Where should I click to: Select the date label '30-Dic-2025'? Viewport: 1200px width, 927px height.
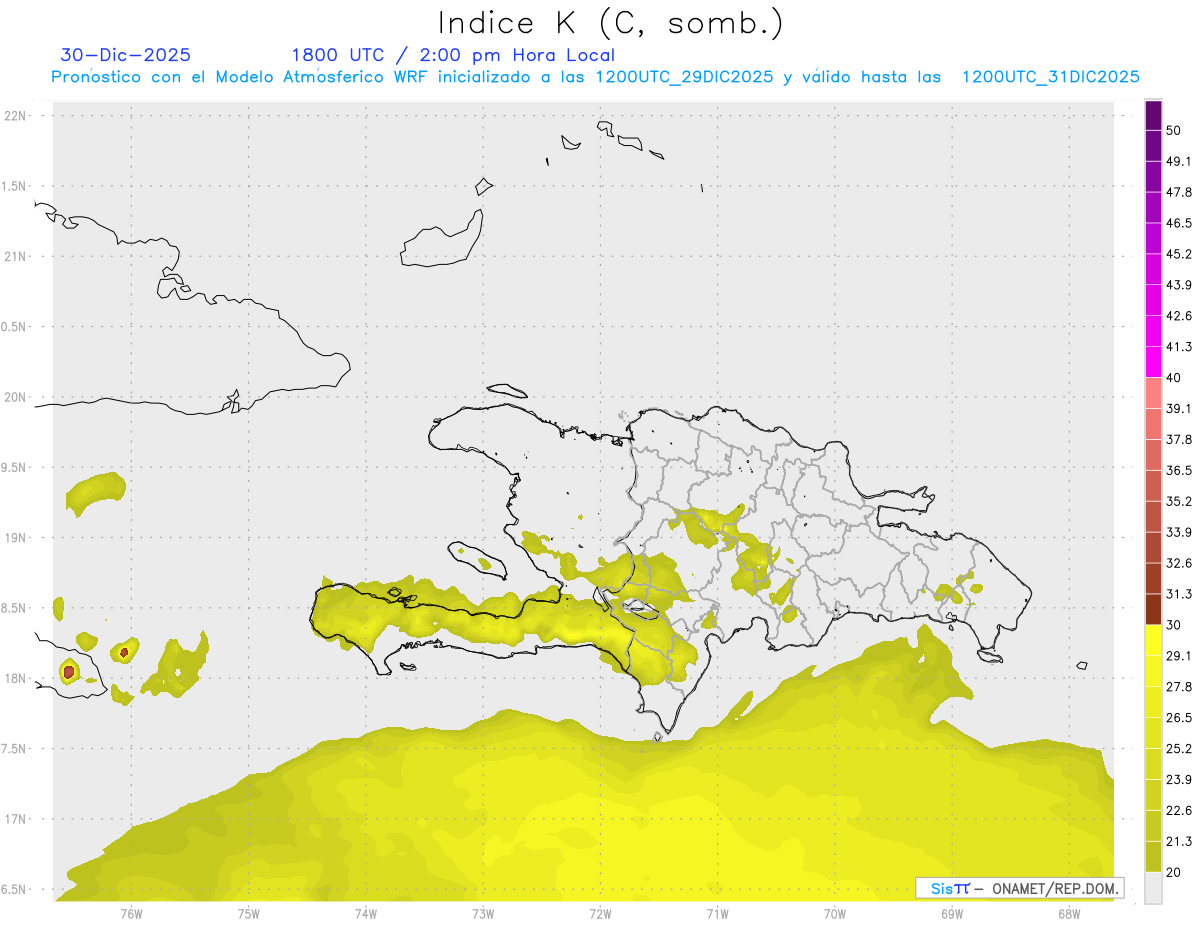click(x=125, y=55)
